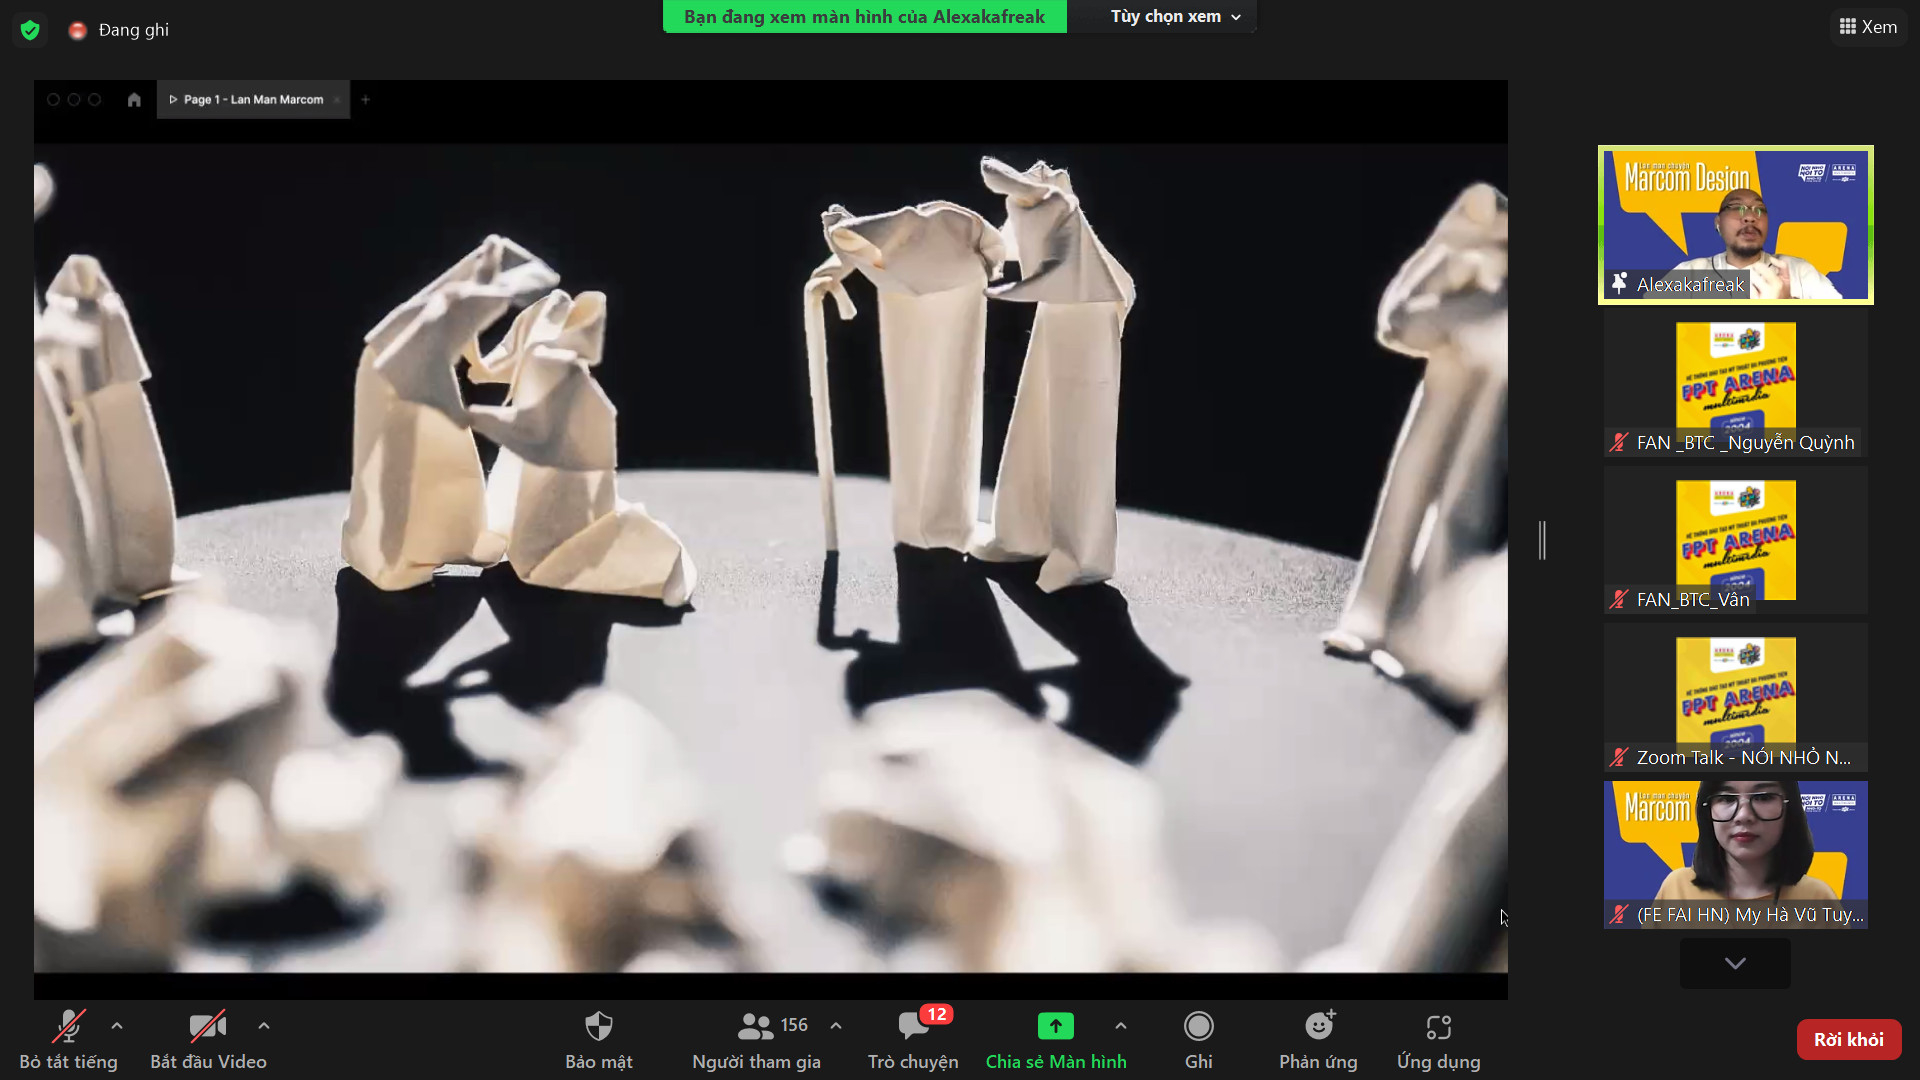
Task: Select (FE FAI HN) My Hà Vũ video tile
Action: (1735, 855)
